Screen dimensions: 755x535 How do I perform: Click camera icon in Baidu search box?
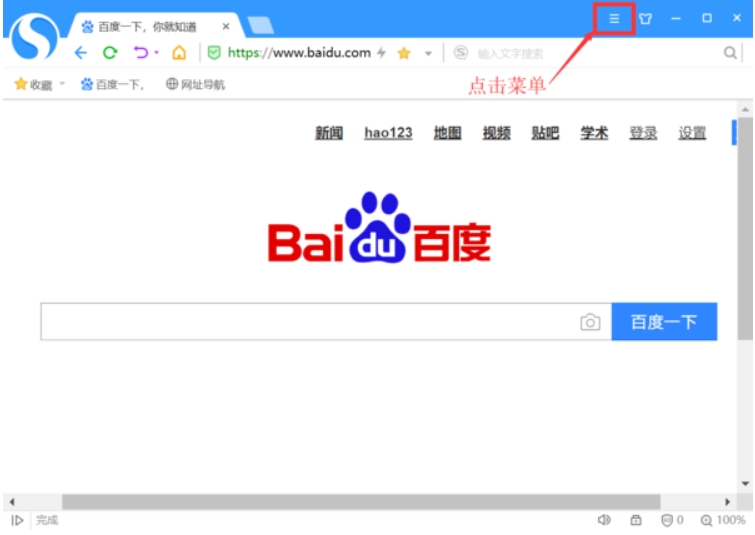click(x=590, y=322)
